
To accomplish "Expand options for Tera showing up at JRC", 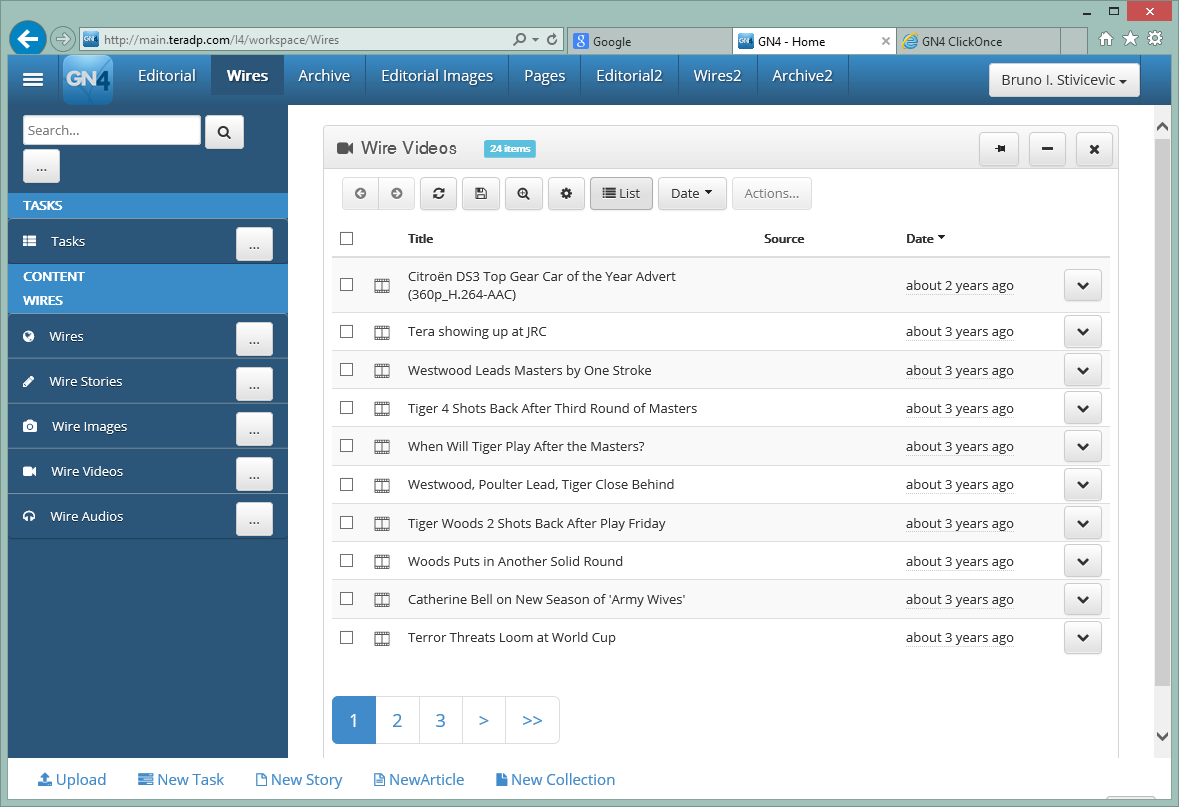I will tap(1083, 332).
